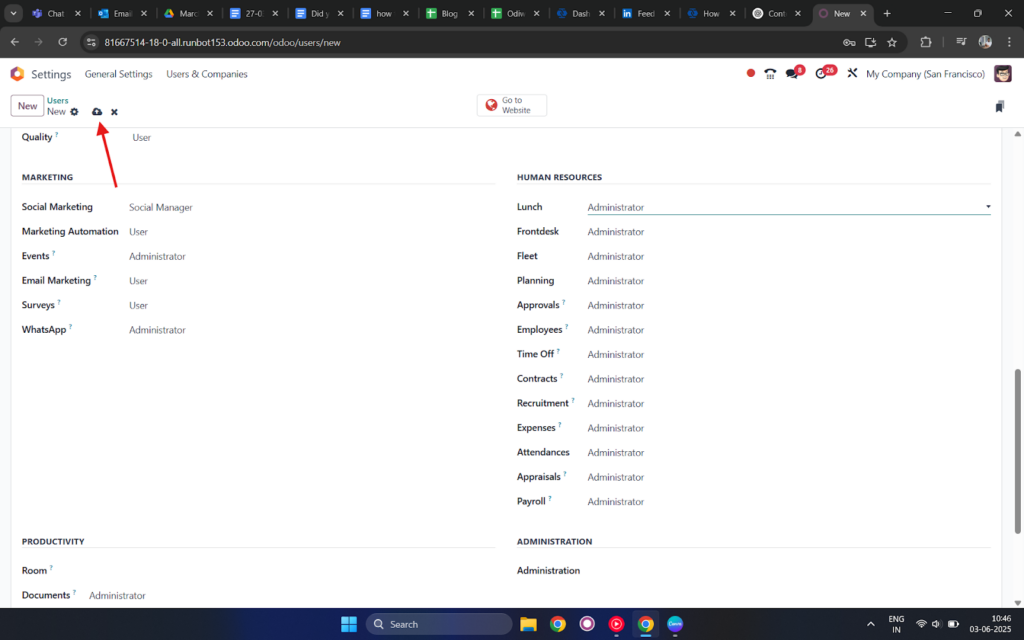
Task: Click the bookmark icon at the form's right
Action: 1000,106
